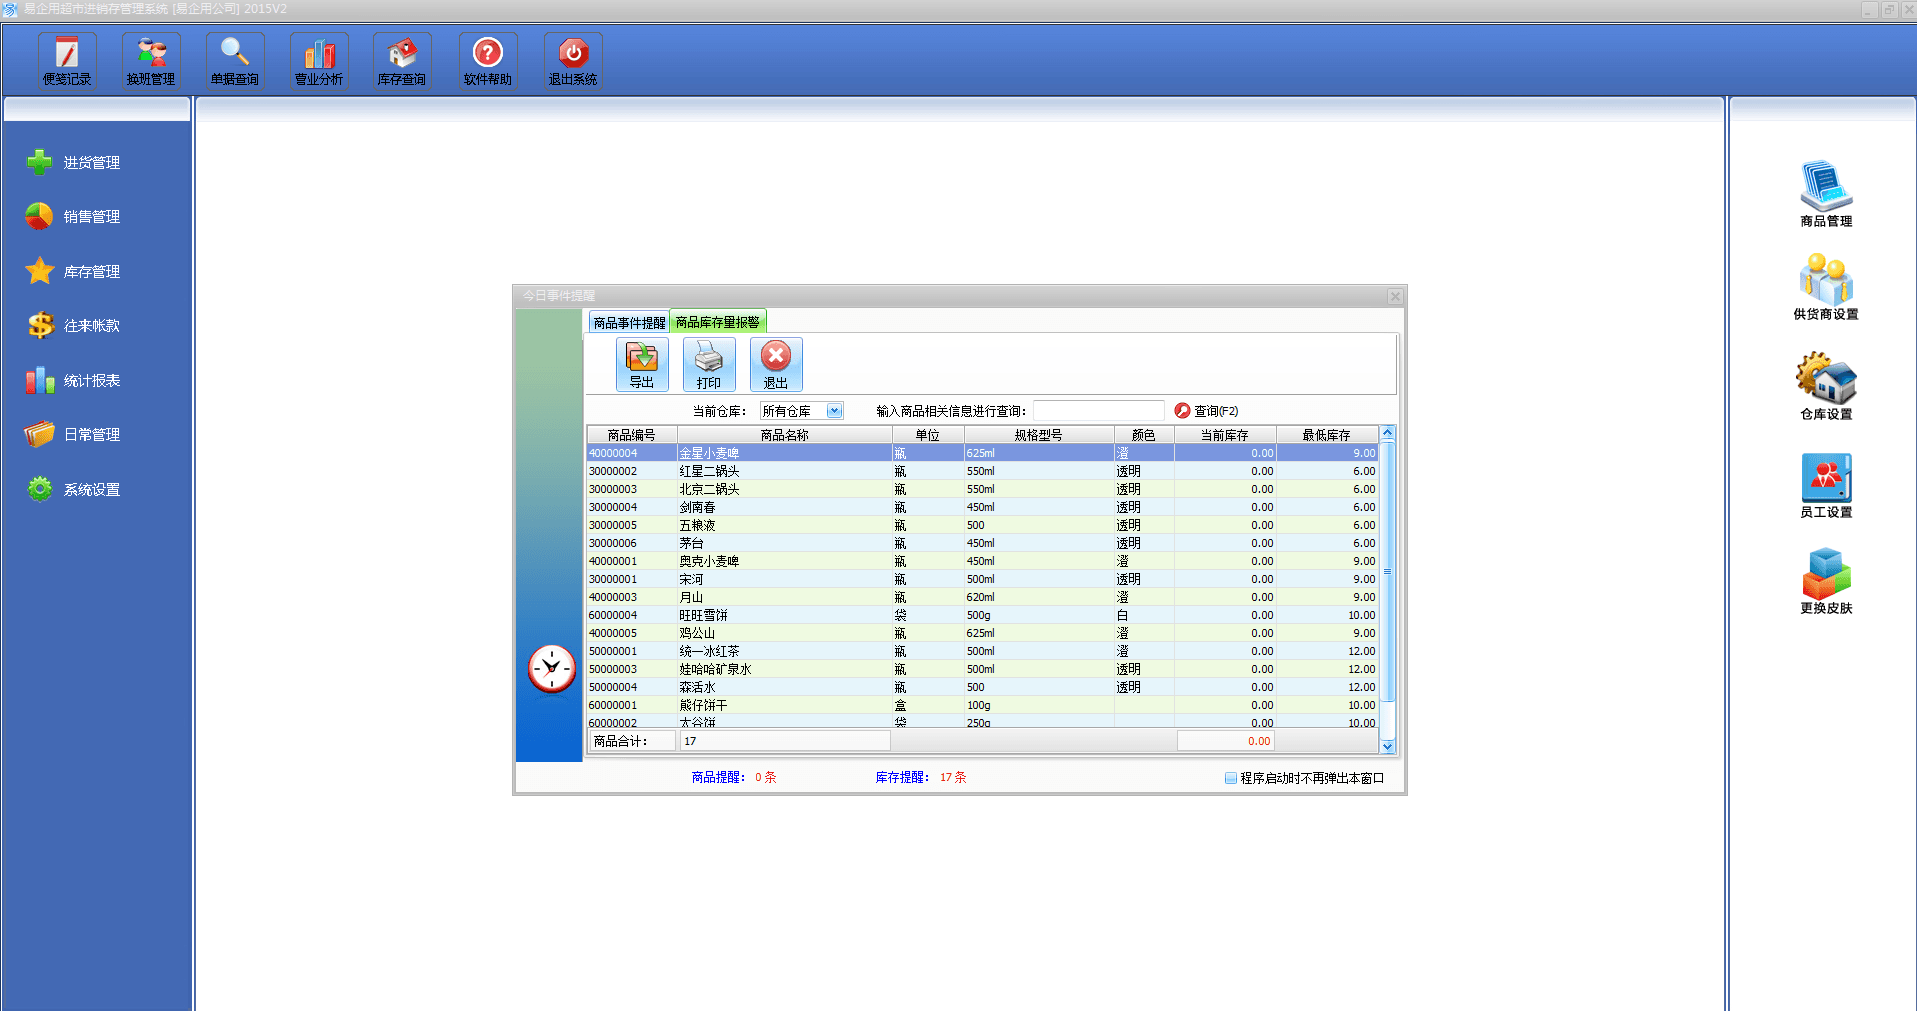The height and width of the screenshot is (1011, 1917).
Task: Open the 营业分析 business analysis icon
Action: (319, 61)
